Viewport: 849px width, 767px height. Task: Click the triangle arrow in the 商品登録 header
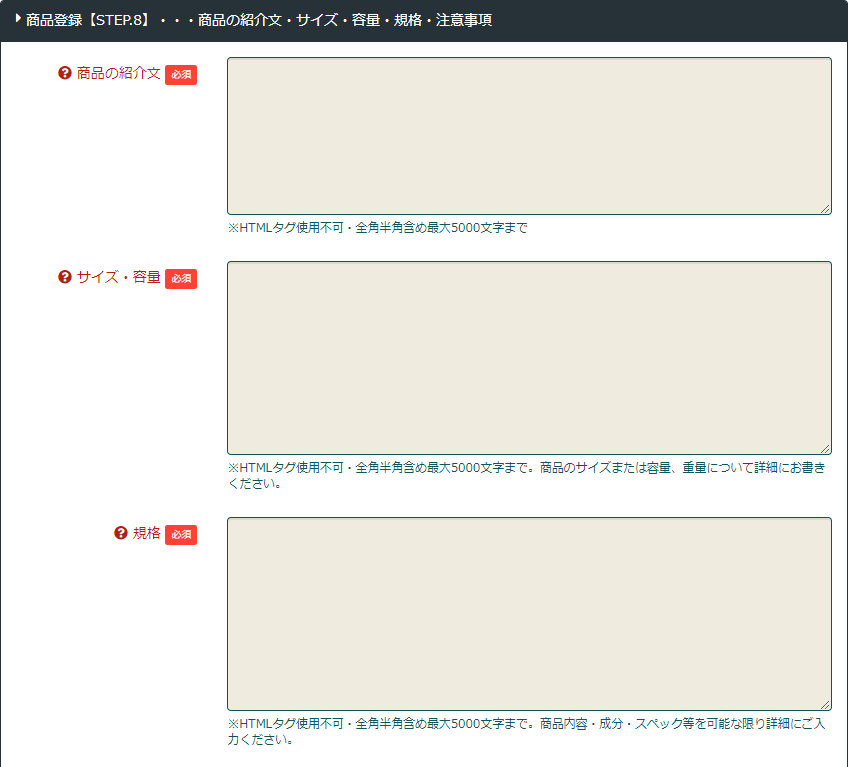point(18,19)
